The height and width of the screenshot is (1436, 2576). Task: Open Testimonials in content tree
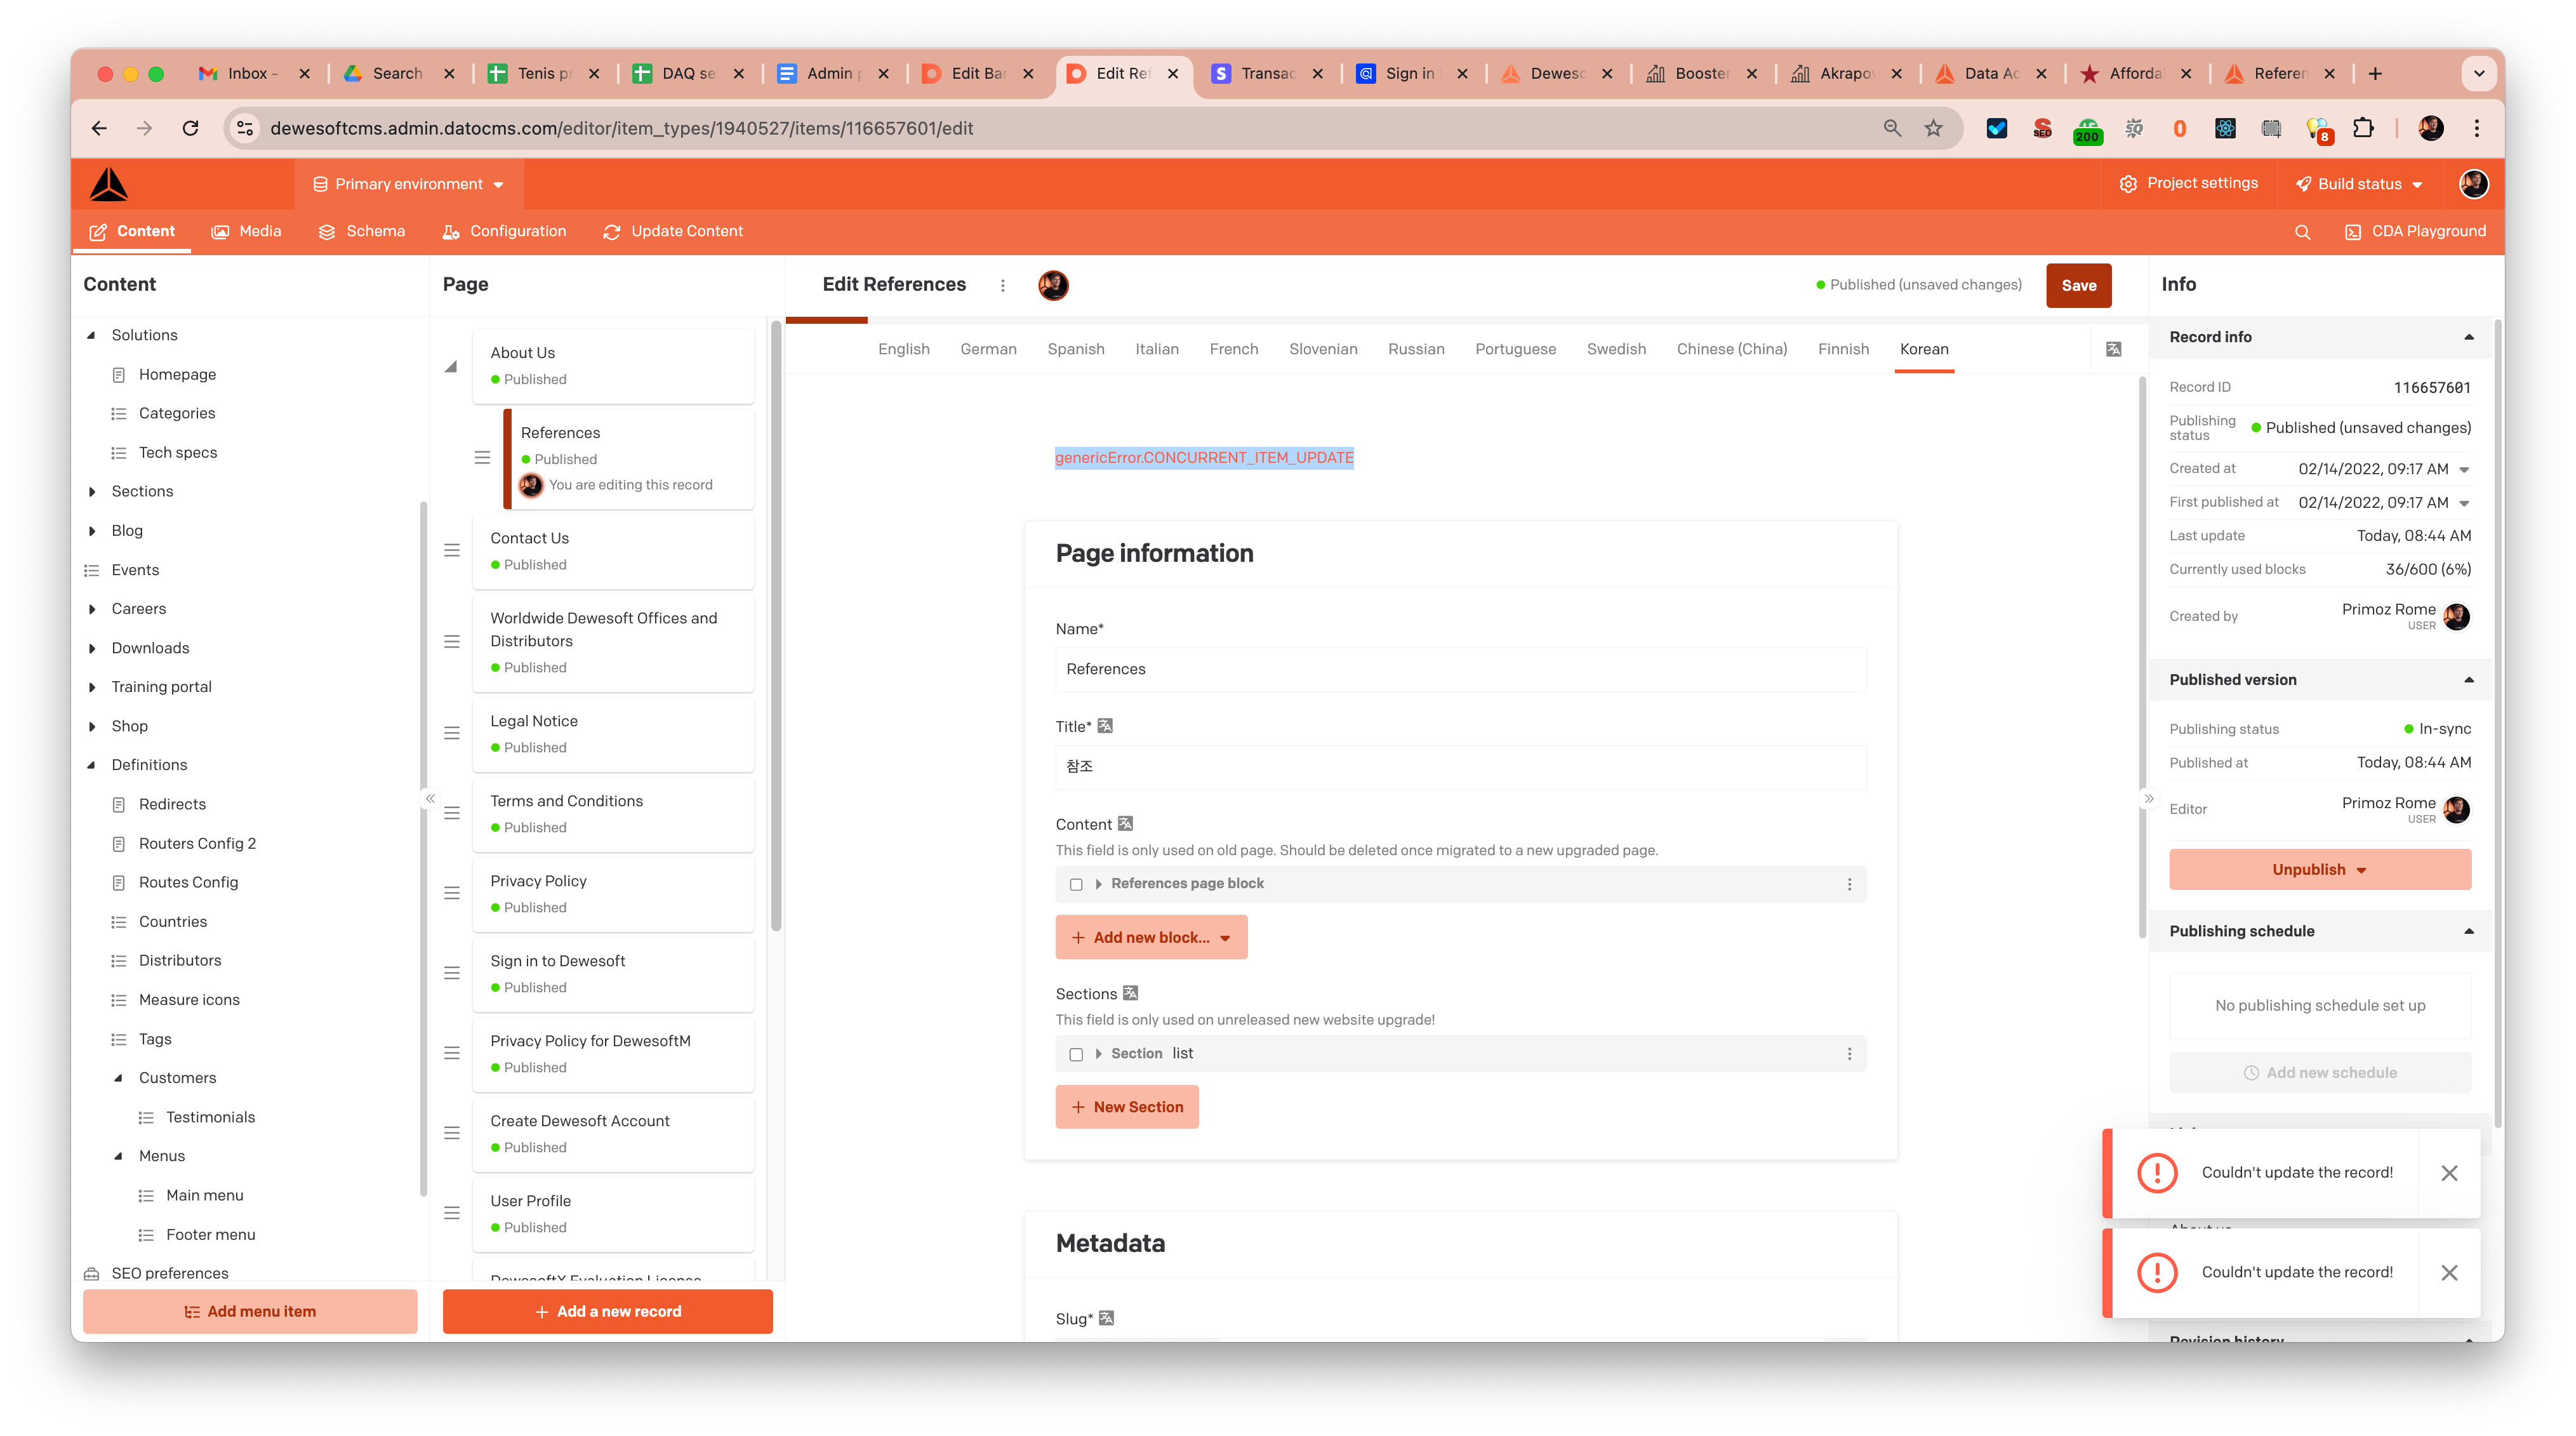(210, 1117)
